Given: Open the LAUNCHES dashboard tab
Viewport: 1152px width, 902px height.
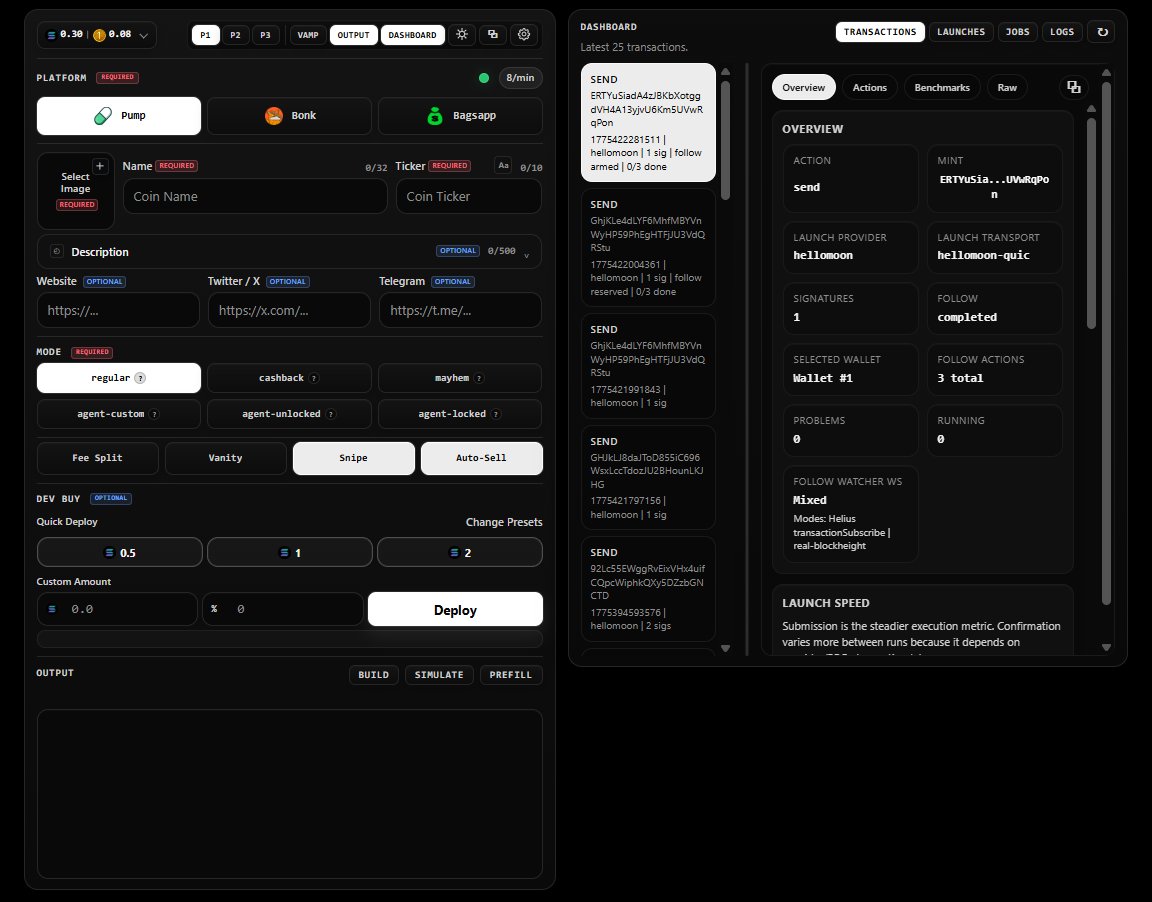Looking at the screenshot, I should click(x=961, y=32).
